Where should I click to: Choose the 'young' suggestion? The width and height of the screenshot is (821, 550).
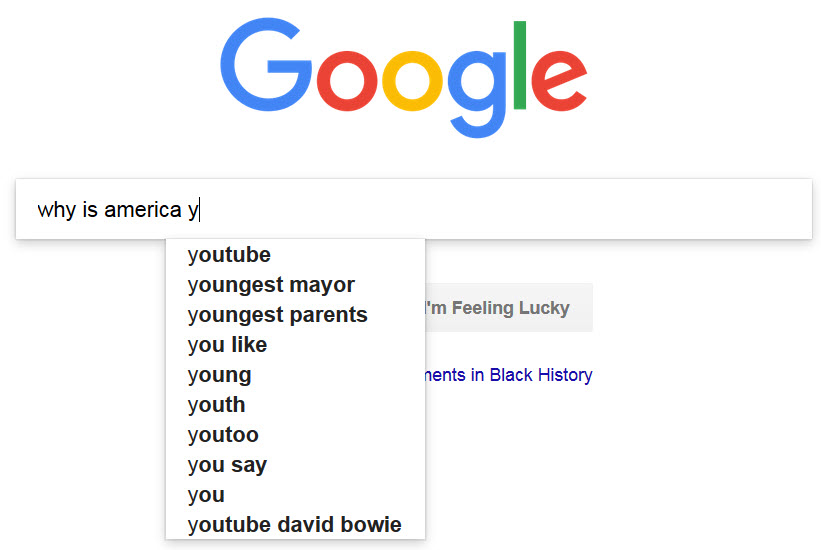pyautogui.click(x=295, y=375)
